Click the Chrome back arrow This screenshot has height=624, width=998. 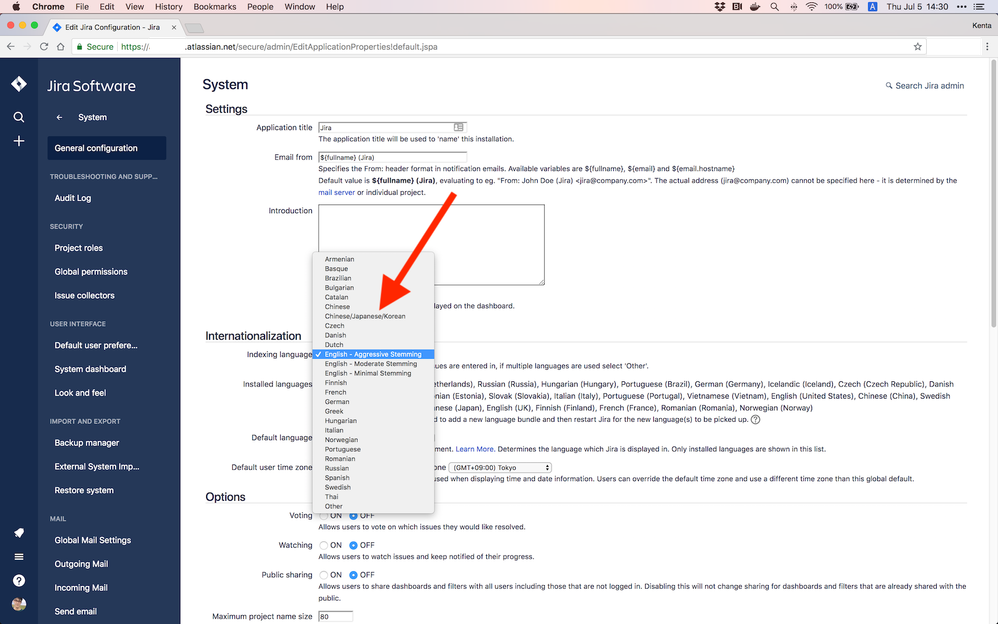point(10,46)
